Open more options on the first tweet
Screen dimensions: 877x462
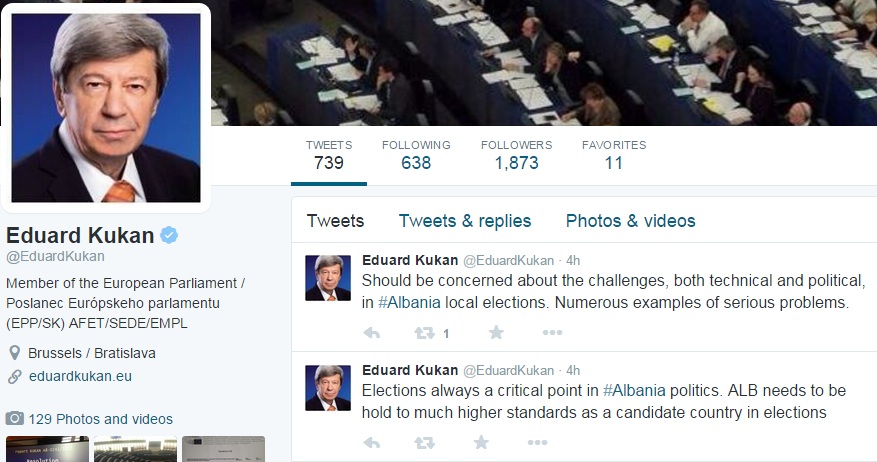[552, 333]
